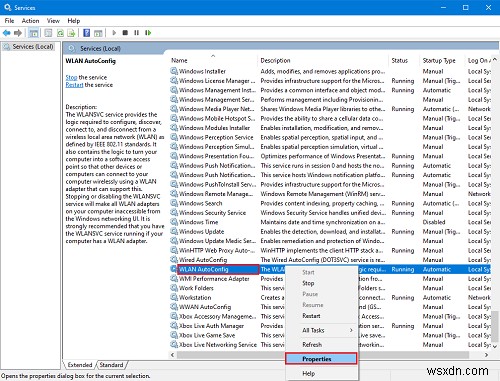
Task: Click the Refresh toolbar icon
Action: pos(60,33)
